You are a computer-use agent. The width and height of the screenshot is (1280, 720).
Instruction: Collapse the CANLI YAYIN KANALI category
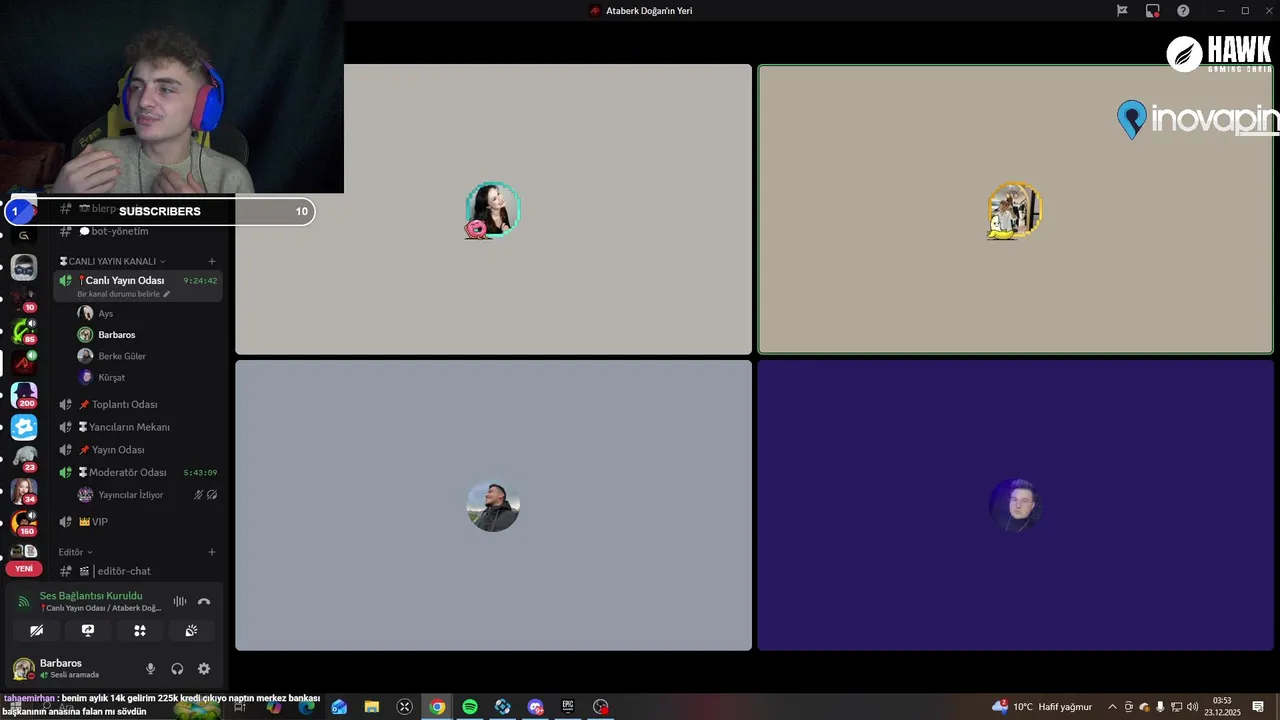point(112,261)
